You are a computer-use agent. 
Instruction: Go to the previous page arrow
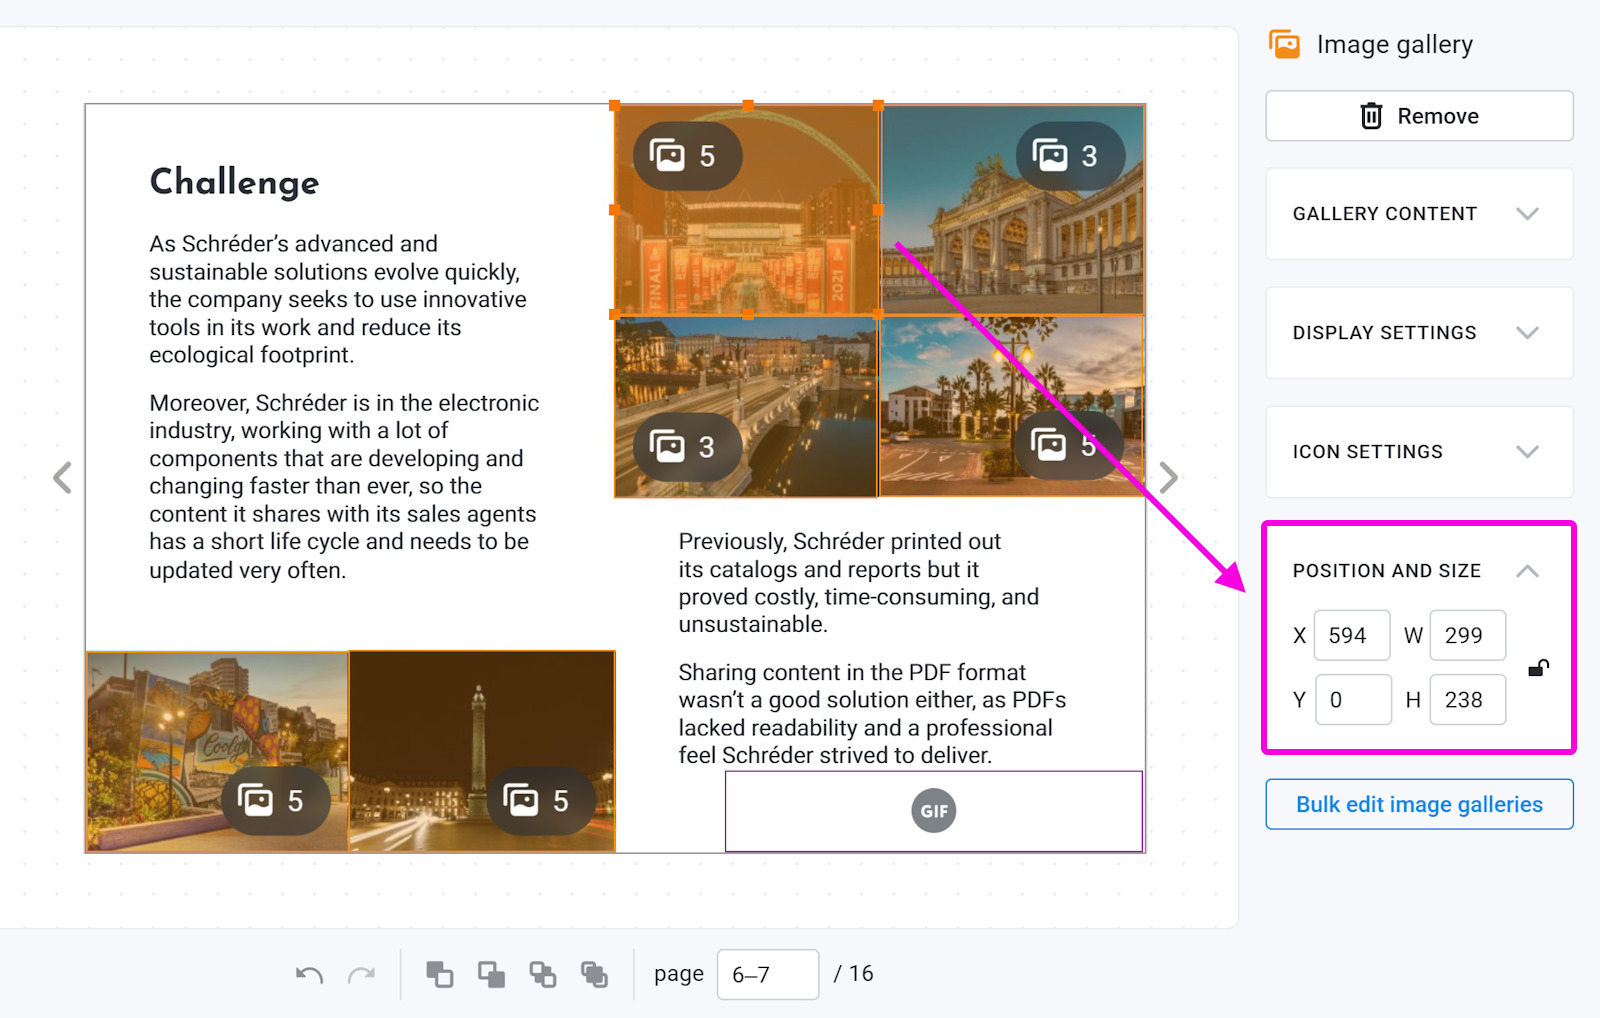62,478
